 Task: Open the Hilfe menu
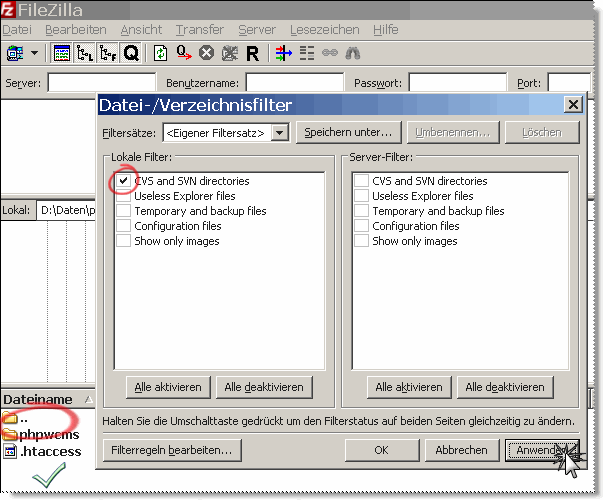386,30
